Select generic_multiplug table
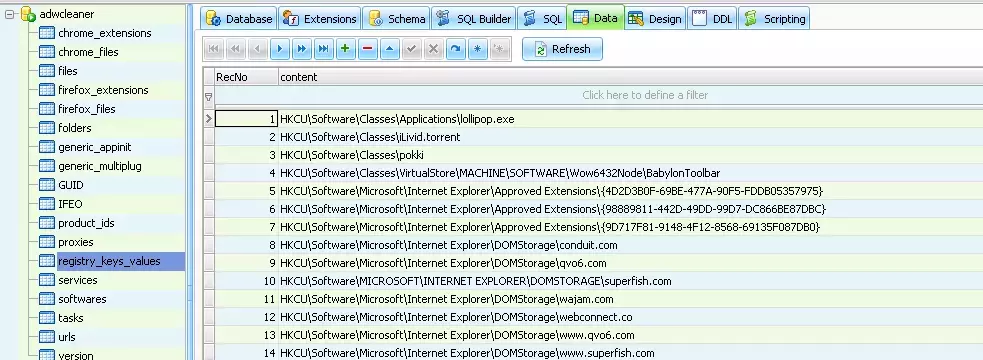Image resolution: width=983 pixels, height=360 pixels. pyautogui.click(x=100, y=166)
